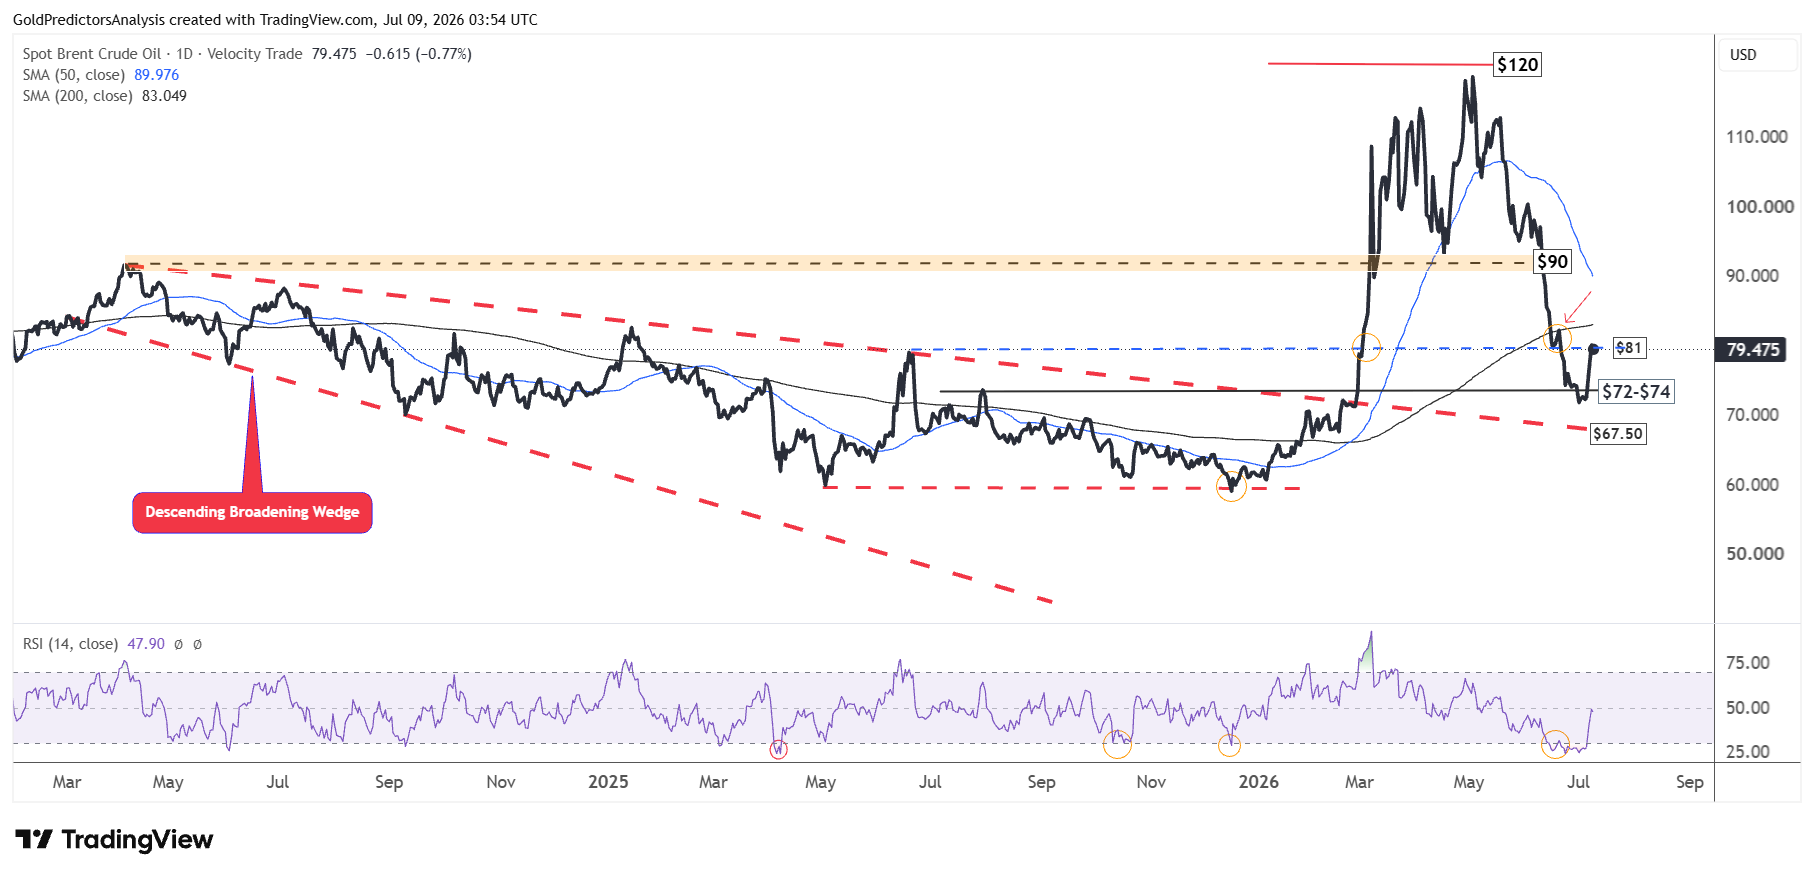1814x877 pixels.
Task: Click the TradingView logo at bottom left
Action: pos(114,839)
